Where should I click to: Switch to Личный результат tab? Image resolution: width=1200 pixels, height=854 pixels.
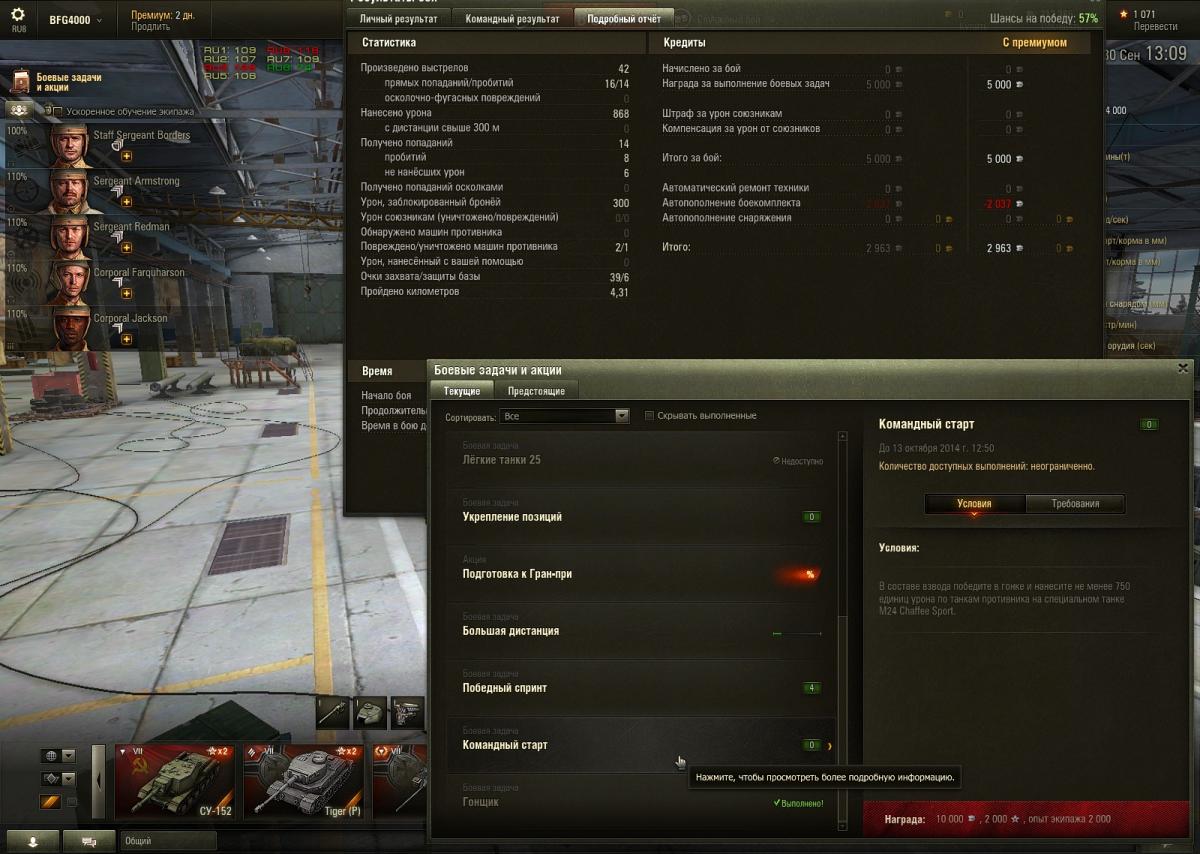coord(398,18)
